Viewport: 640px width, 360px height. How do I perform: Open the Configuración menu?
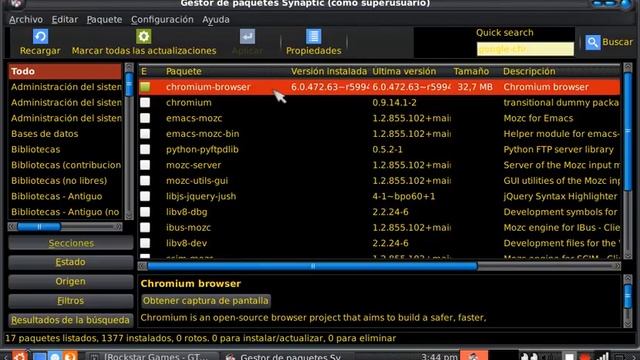point(162,20)
